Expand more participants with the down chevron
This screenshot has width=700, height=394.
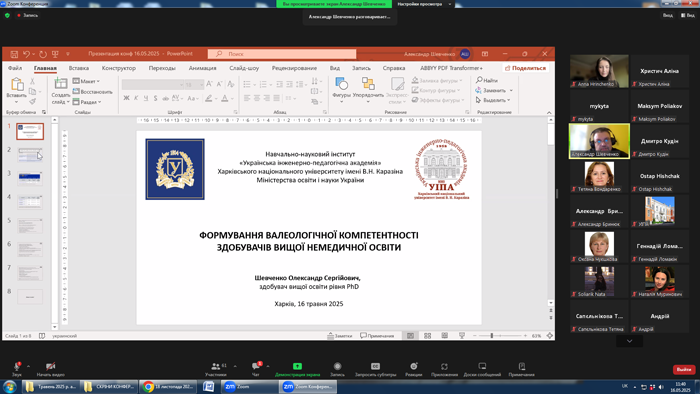point(629,341)
